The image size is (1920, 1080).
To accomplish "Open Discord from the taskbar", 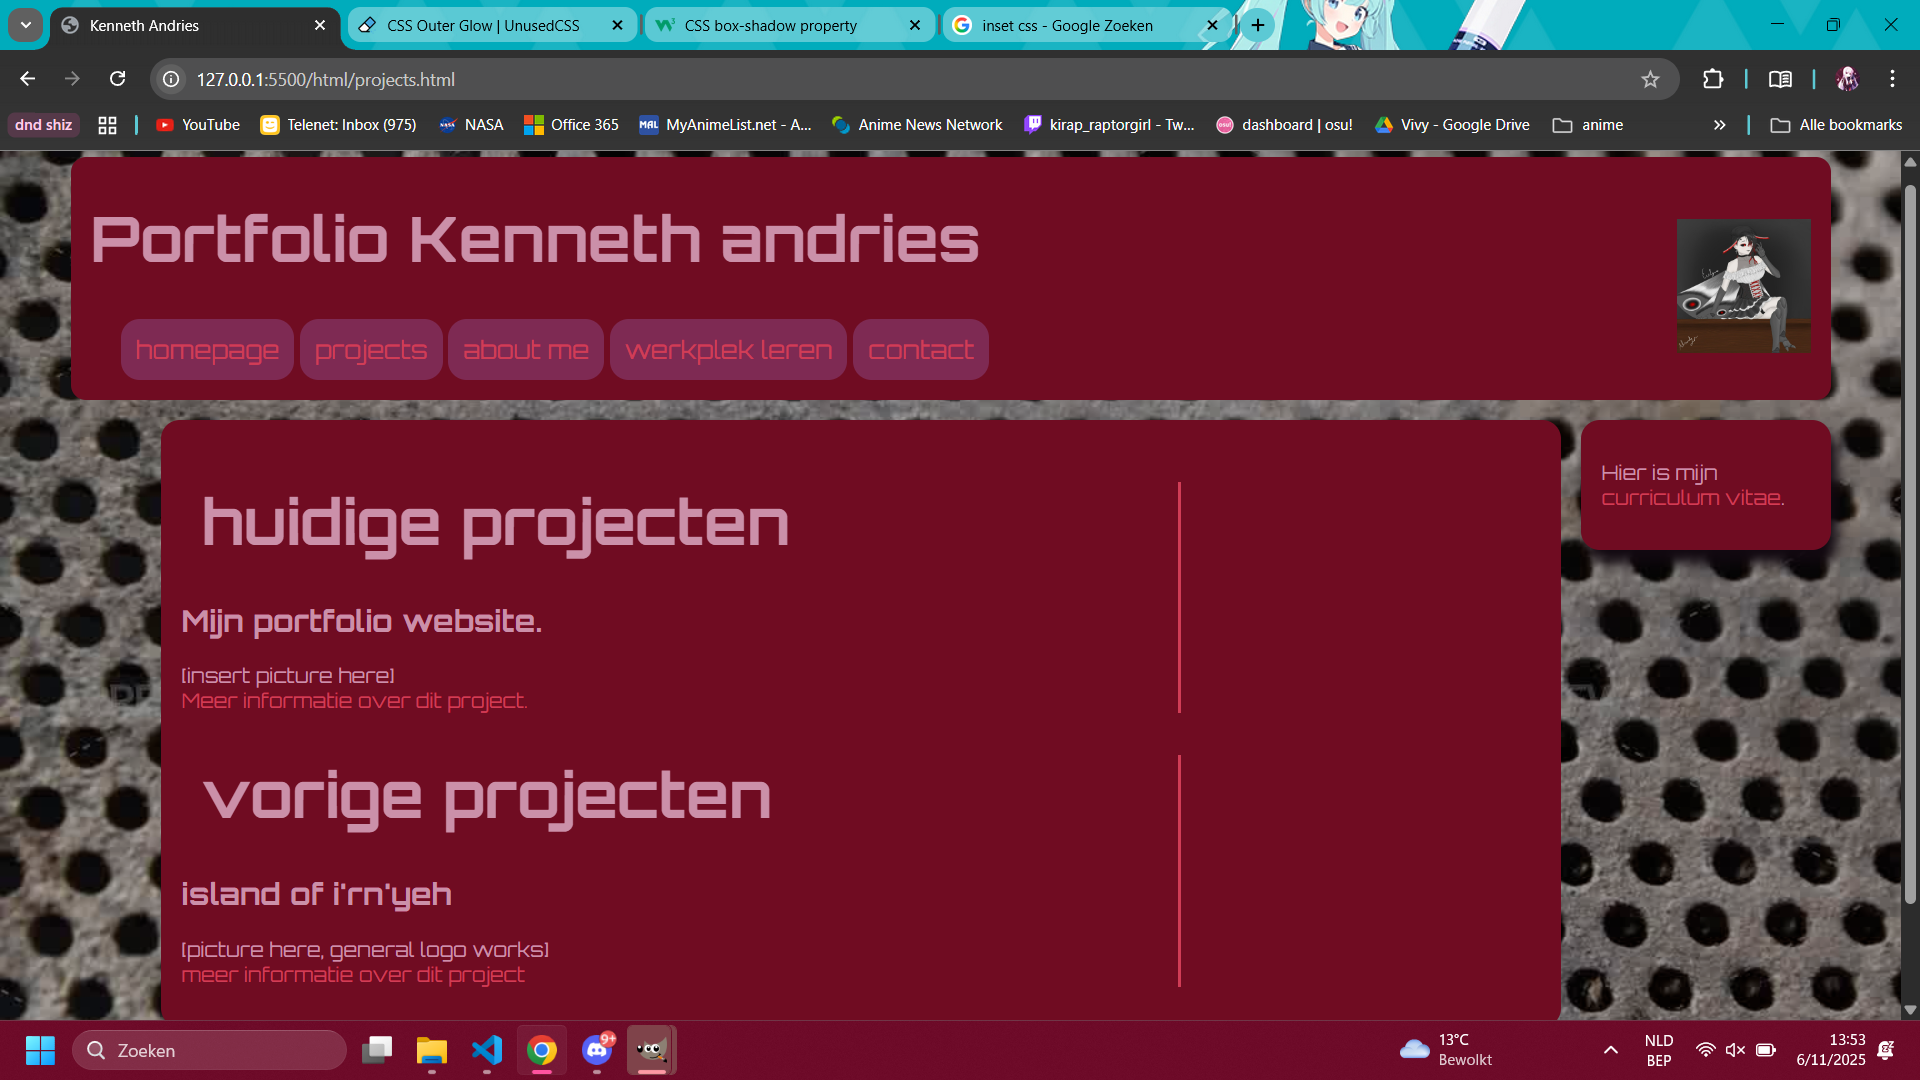I will tap(597, 1050).
